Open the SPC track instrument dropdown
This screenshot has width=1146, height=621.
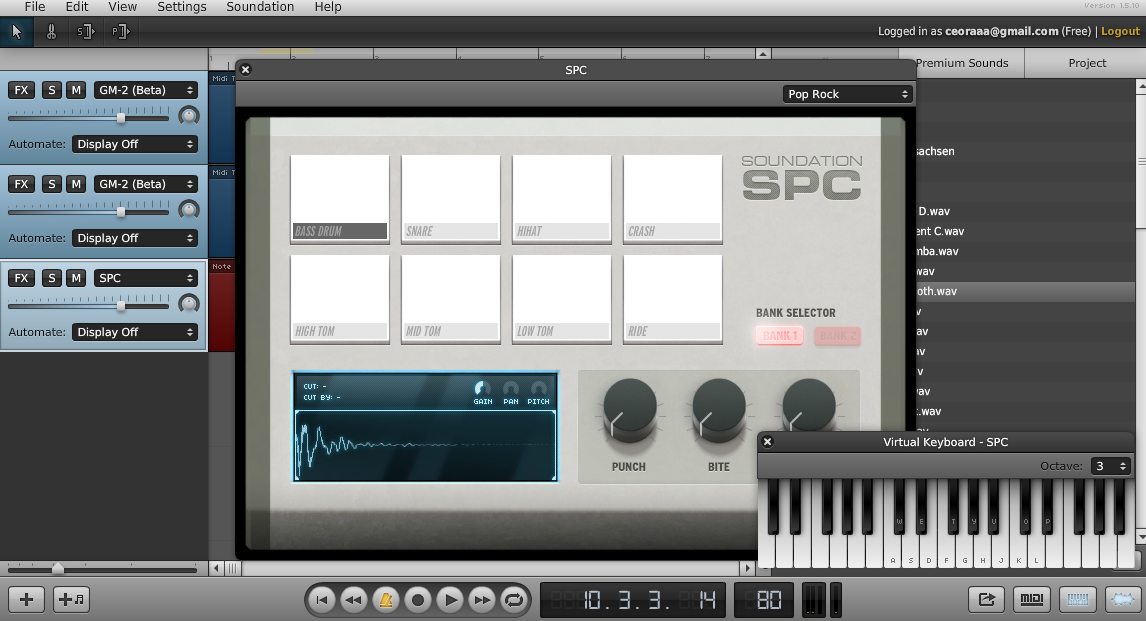[x=145, y=278]
